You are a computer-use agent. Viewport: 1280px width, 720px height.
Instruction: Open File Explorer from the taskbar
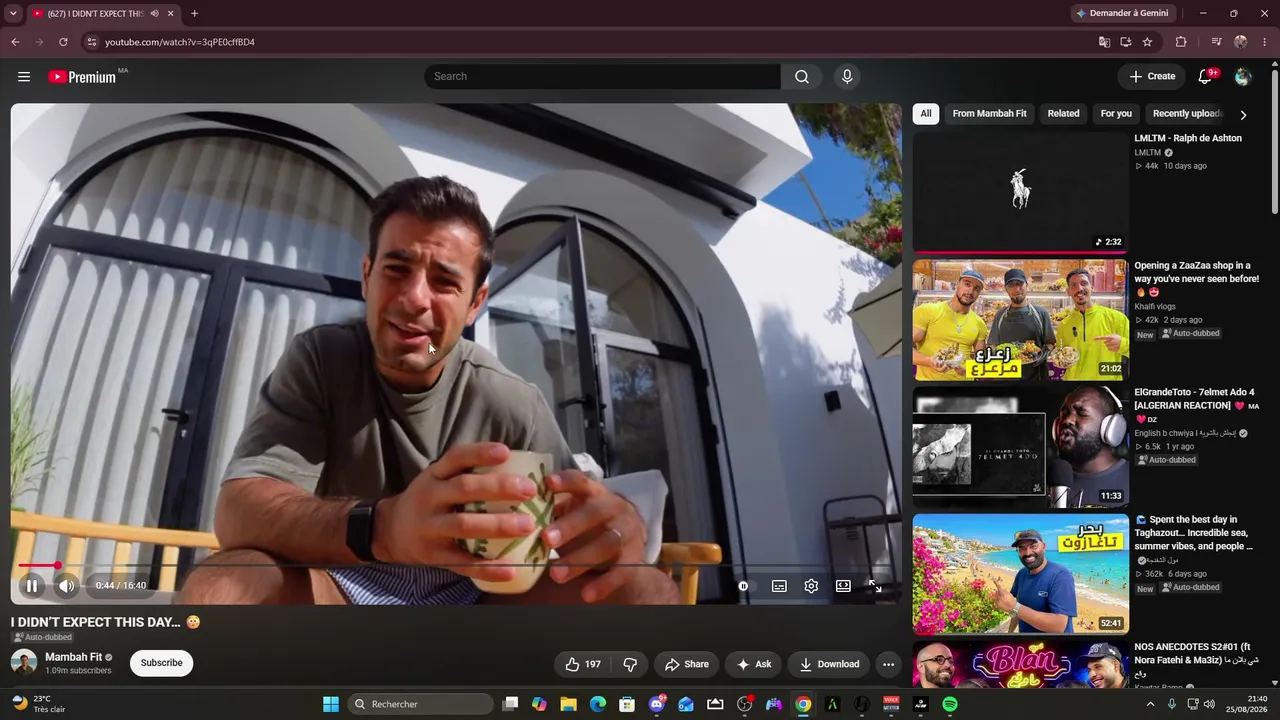pos(568,704)
